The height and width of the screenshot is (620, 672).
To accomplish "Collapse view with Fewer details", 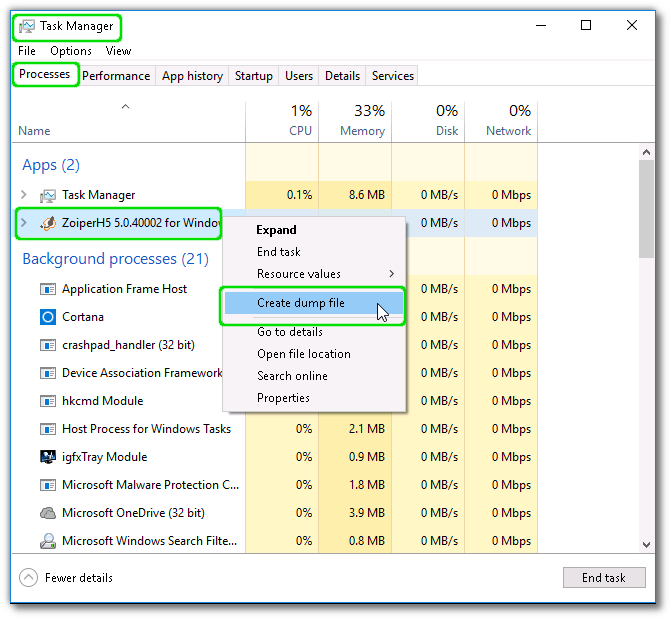I will tap(66, 578).
